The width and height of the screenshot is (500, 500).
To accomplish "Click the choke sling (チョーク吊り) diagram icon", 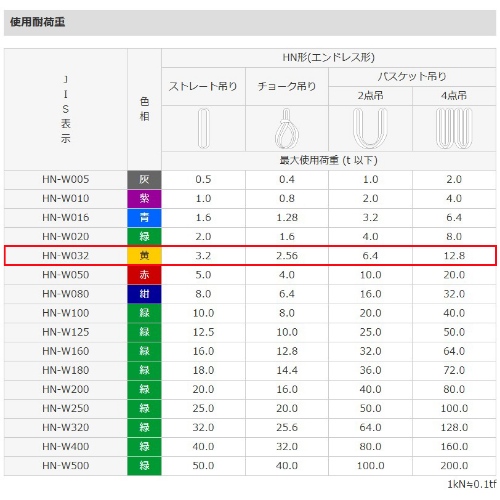I will (x=287, y=128).
